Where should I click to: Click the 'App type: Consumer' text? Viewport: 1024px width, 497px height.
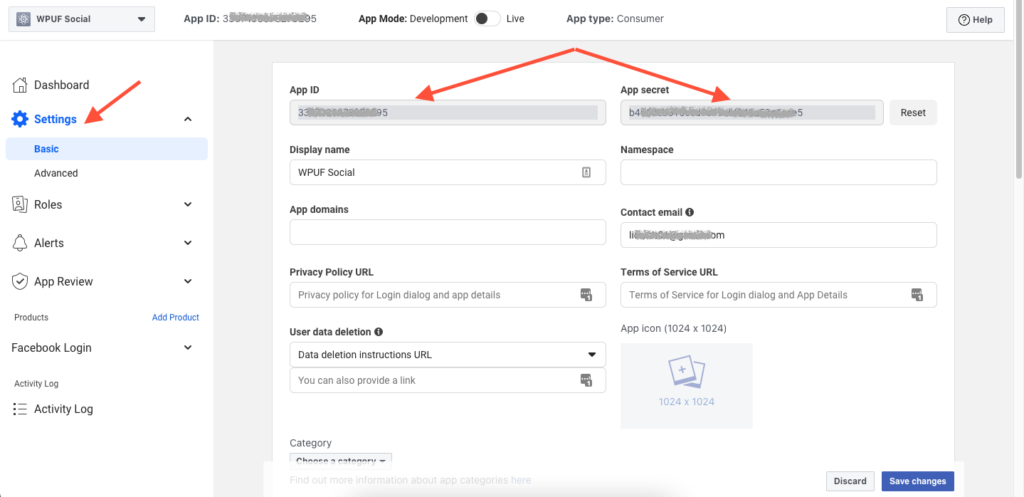coord(615,19)
